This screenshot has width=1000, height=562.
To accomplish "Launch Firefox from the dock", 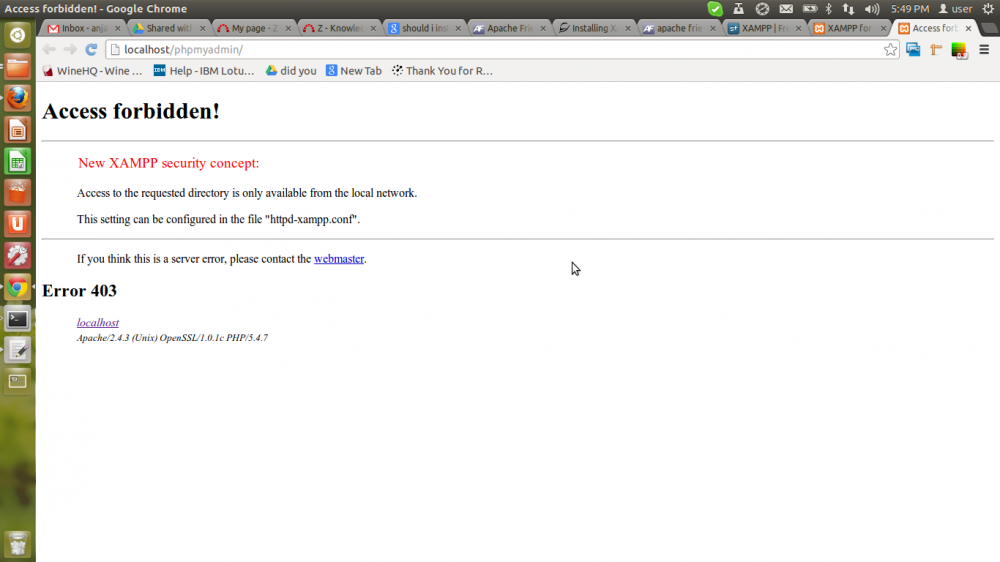I will tap(18, 98).
